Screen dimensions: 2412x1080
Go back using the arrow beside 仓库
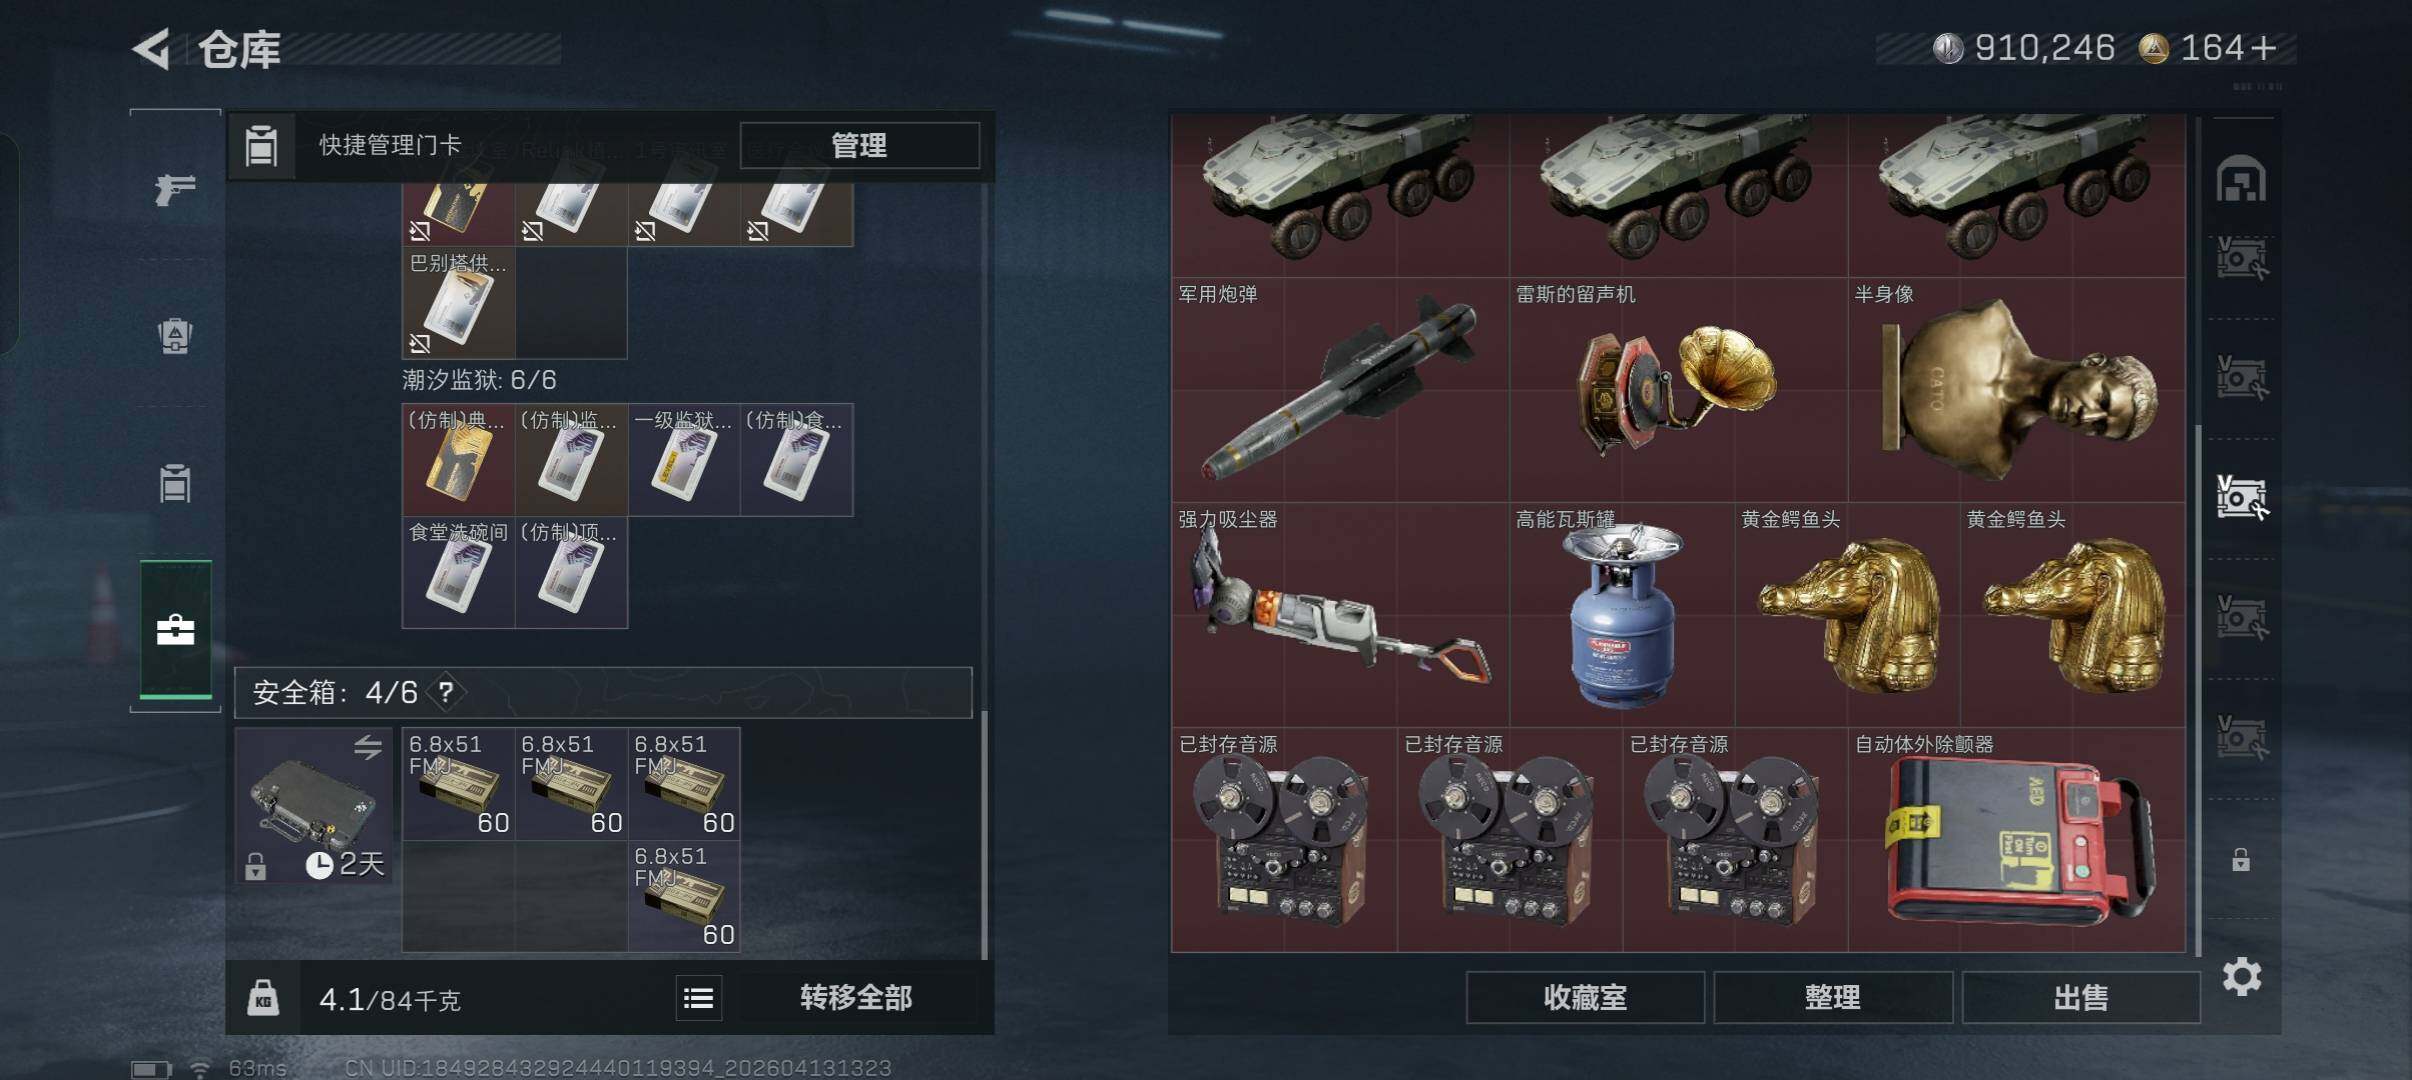pyautogui.click(x=152, y=49)
